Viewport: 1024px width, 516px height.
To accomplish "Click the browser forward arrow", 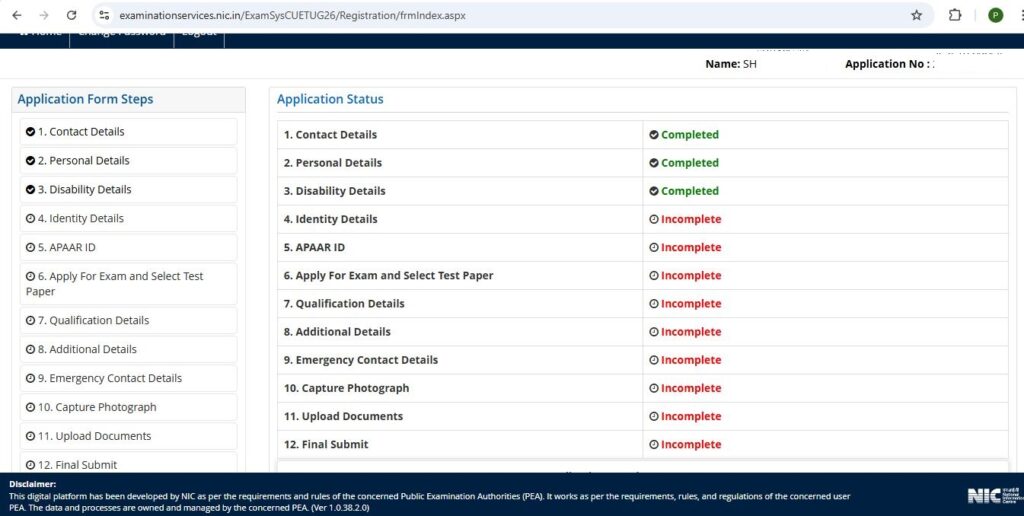I will (43, 15).
